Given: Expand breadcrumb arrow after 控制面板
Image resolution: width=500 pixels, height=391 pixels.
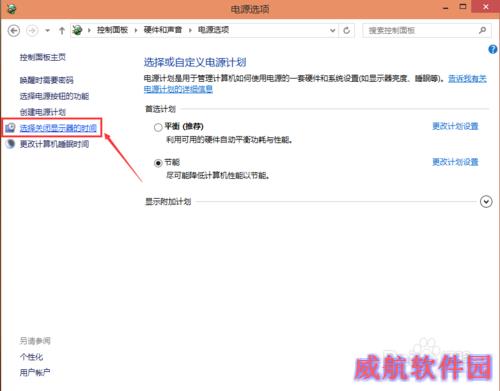Looking at the screenshot, I should tap(136, 30).
